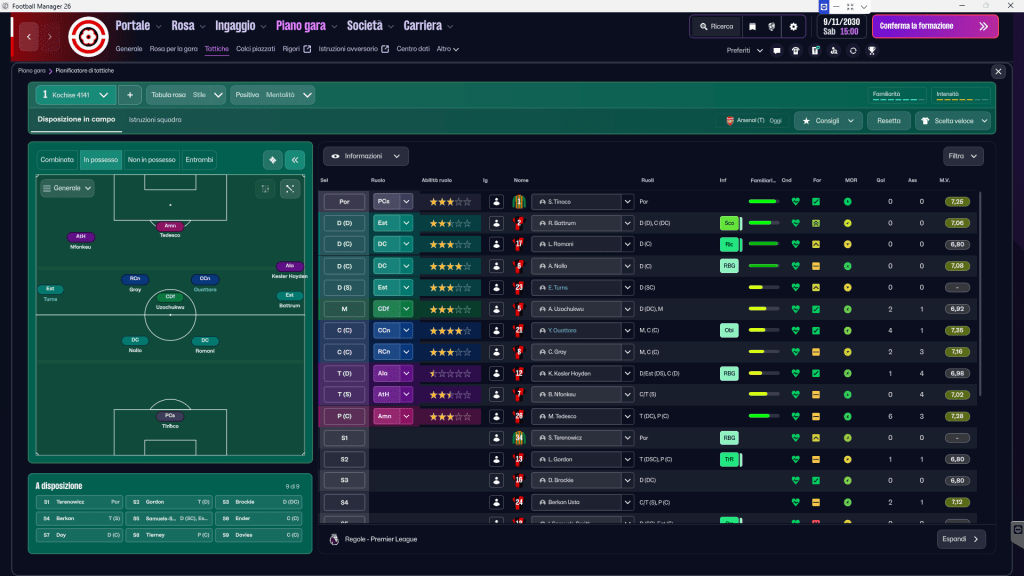Click the player instructions icon for S. Tinoco
Screen dimensions: 1024x576
pos(496,201)
